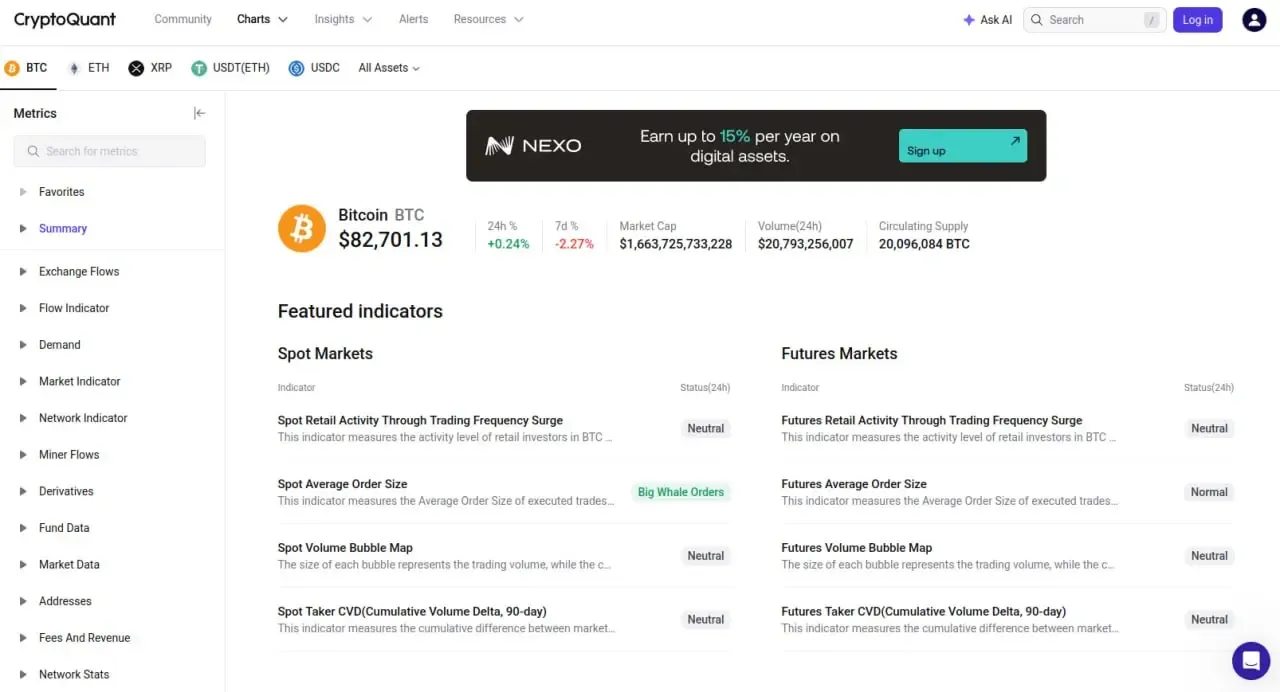Click the Log in button
1280x692 pixels.
pyautogui.click(x=1197, y=20)
